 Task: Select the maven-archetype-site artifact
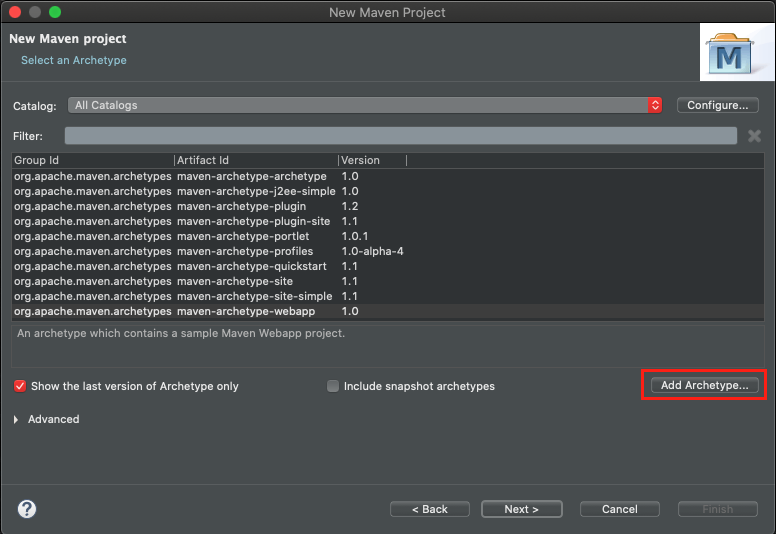(235, 281)
